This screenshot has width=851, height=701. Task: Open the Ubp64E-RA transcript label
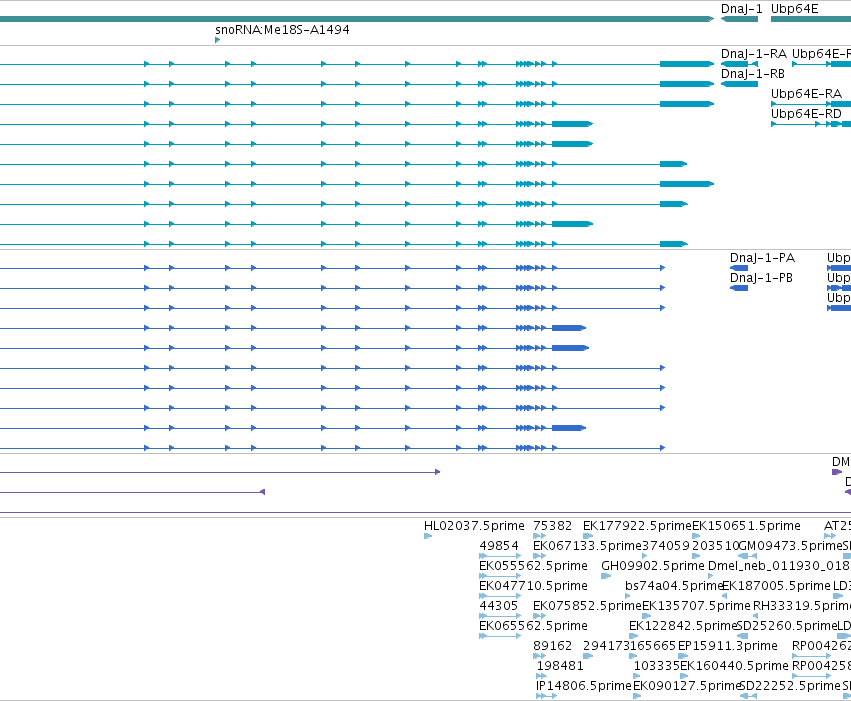pos(806,94)
